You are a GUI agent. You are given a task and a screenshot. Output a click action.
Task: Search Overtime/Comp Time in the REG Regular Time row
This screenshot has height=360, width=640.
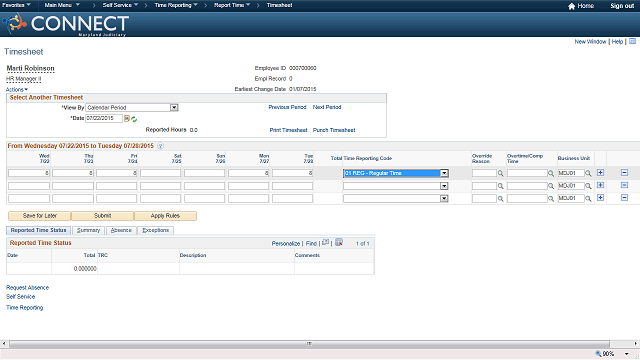[551, 173]
